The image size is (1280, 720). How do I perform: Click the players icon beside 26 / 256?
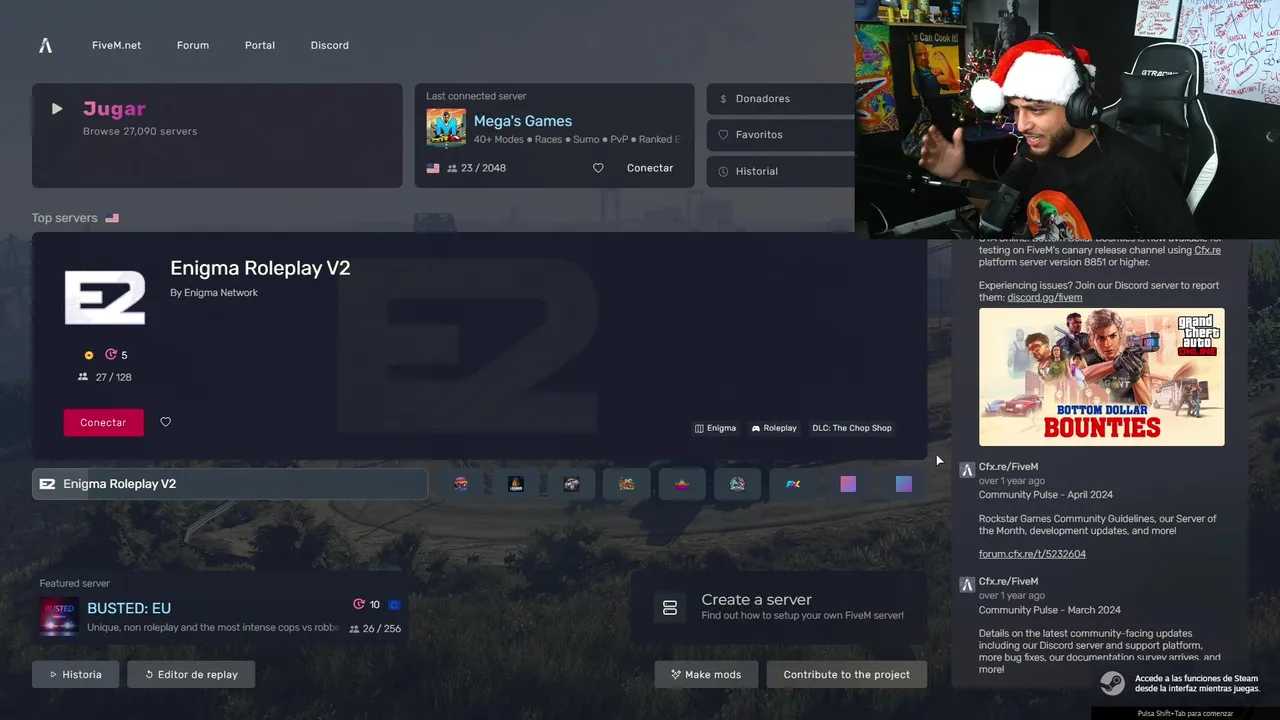pos(354,629)
